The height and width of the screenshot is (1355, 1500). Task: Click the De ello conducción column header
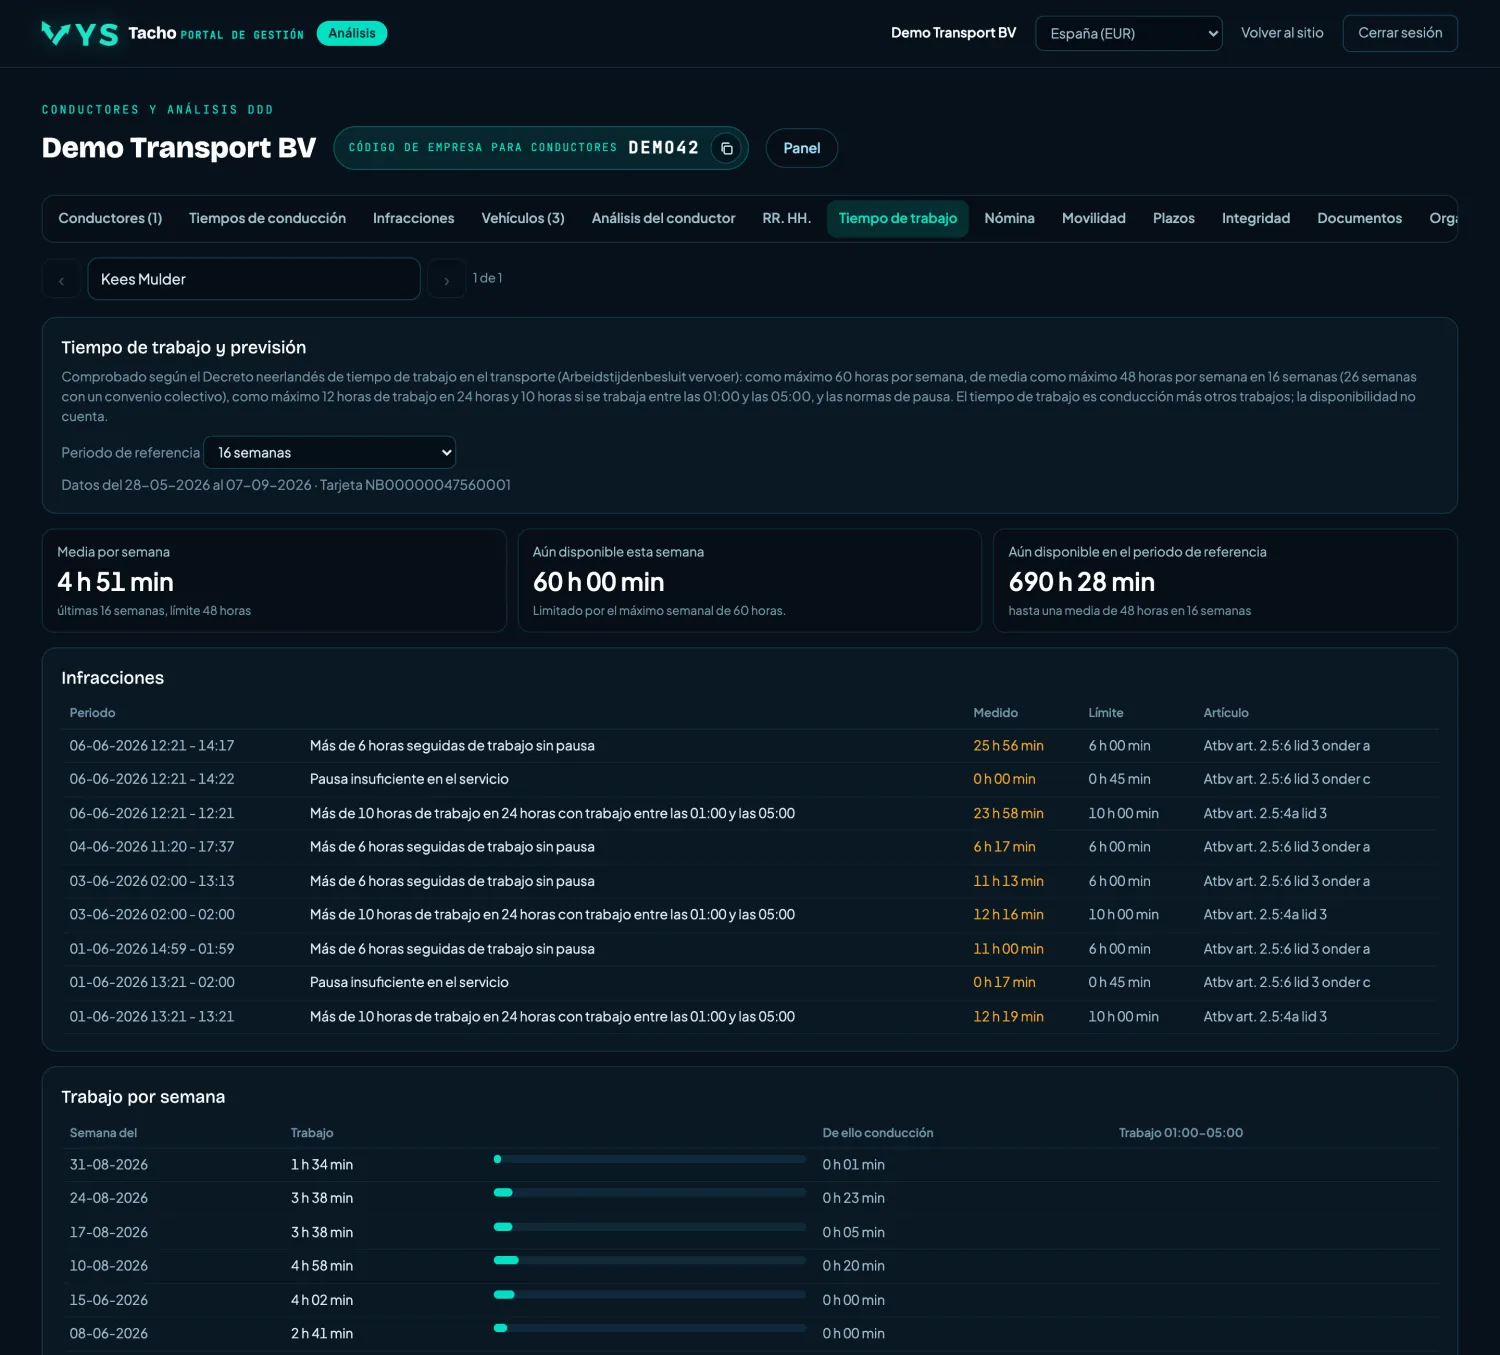click(x=877, y=1133)
